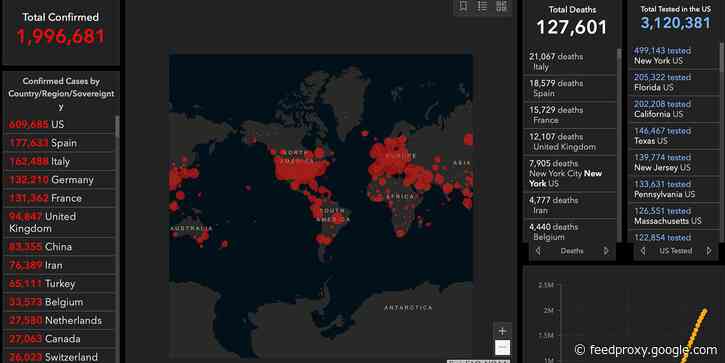The width and height of the screenshot is (725, 363).
Task: Select Netherlands in confirmed cases list
Action: 60,320
